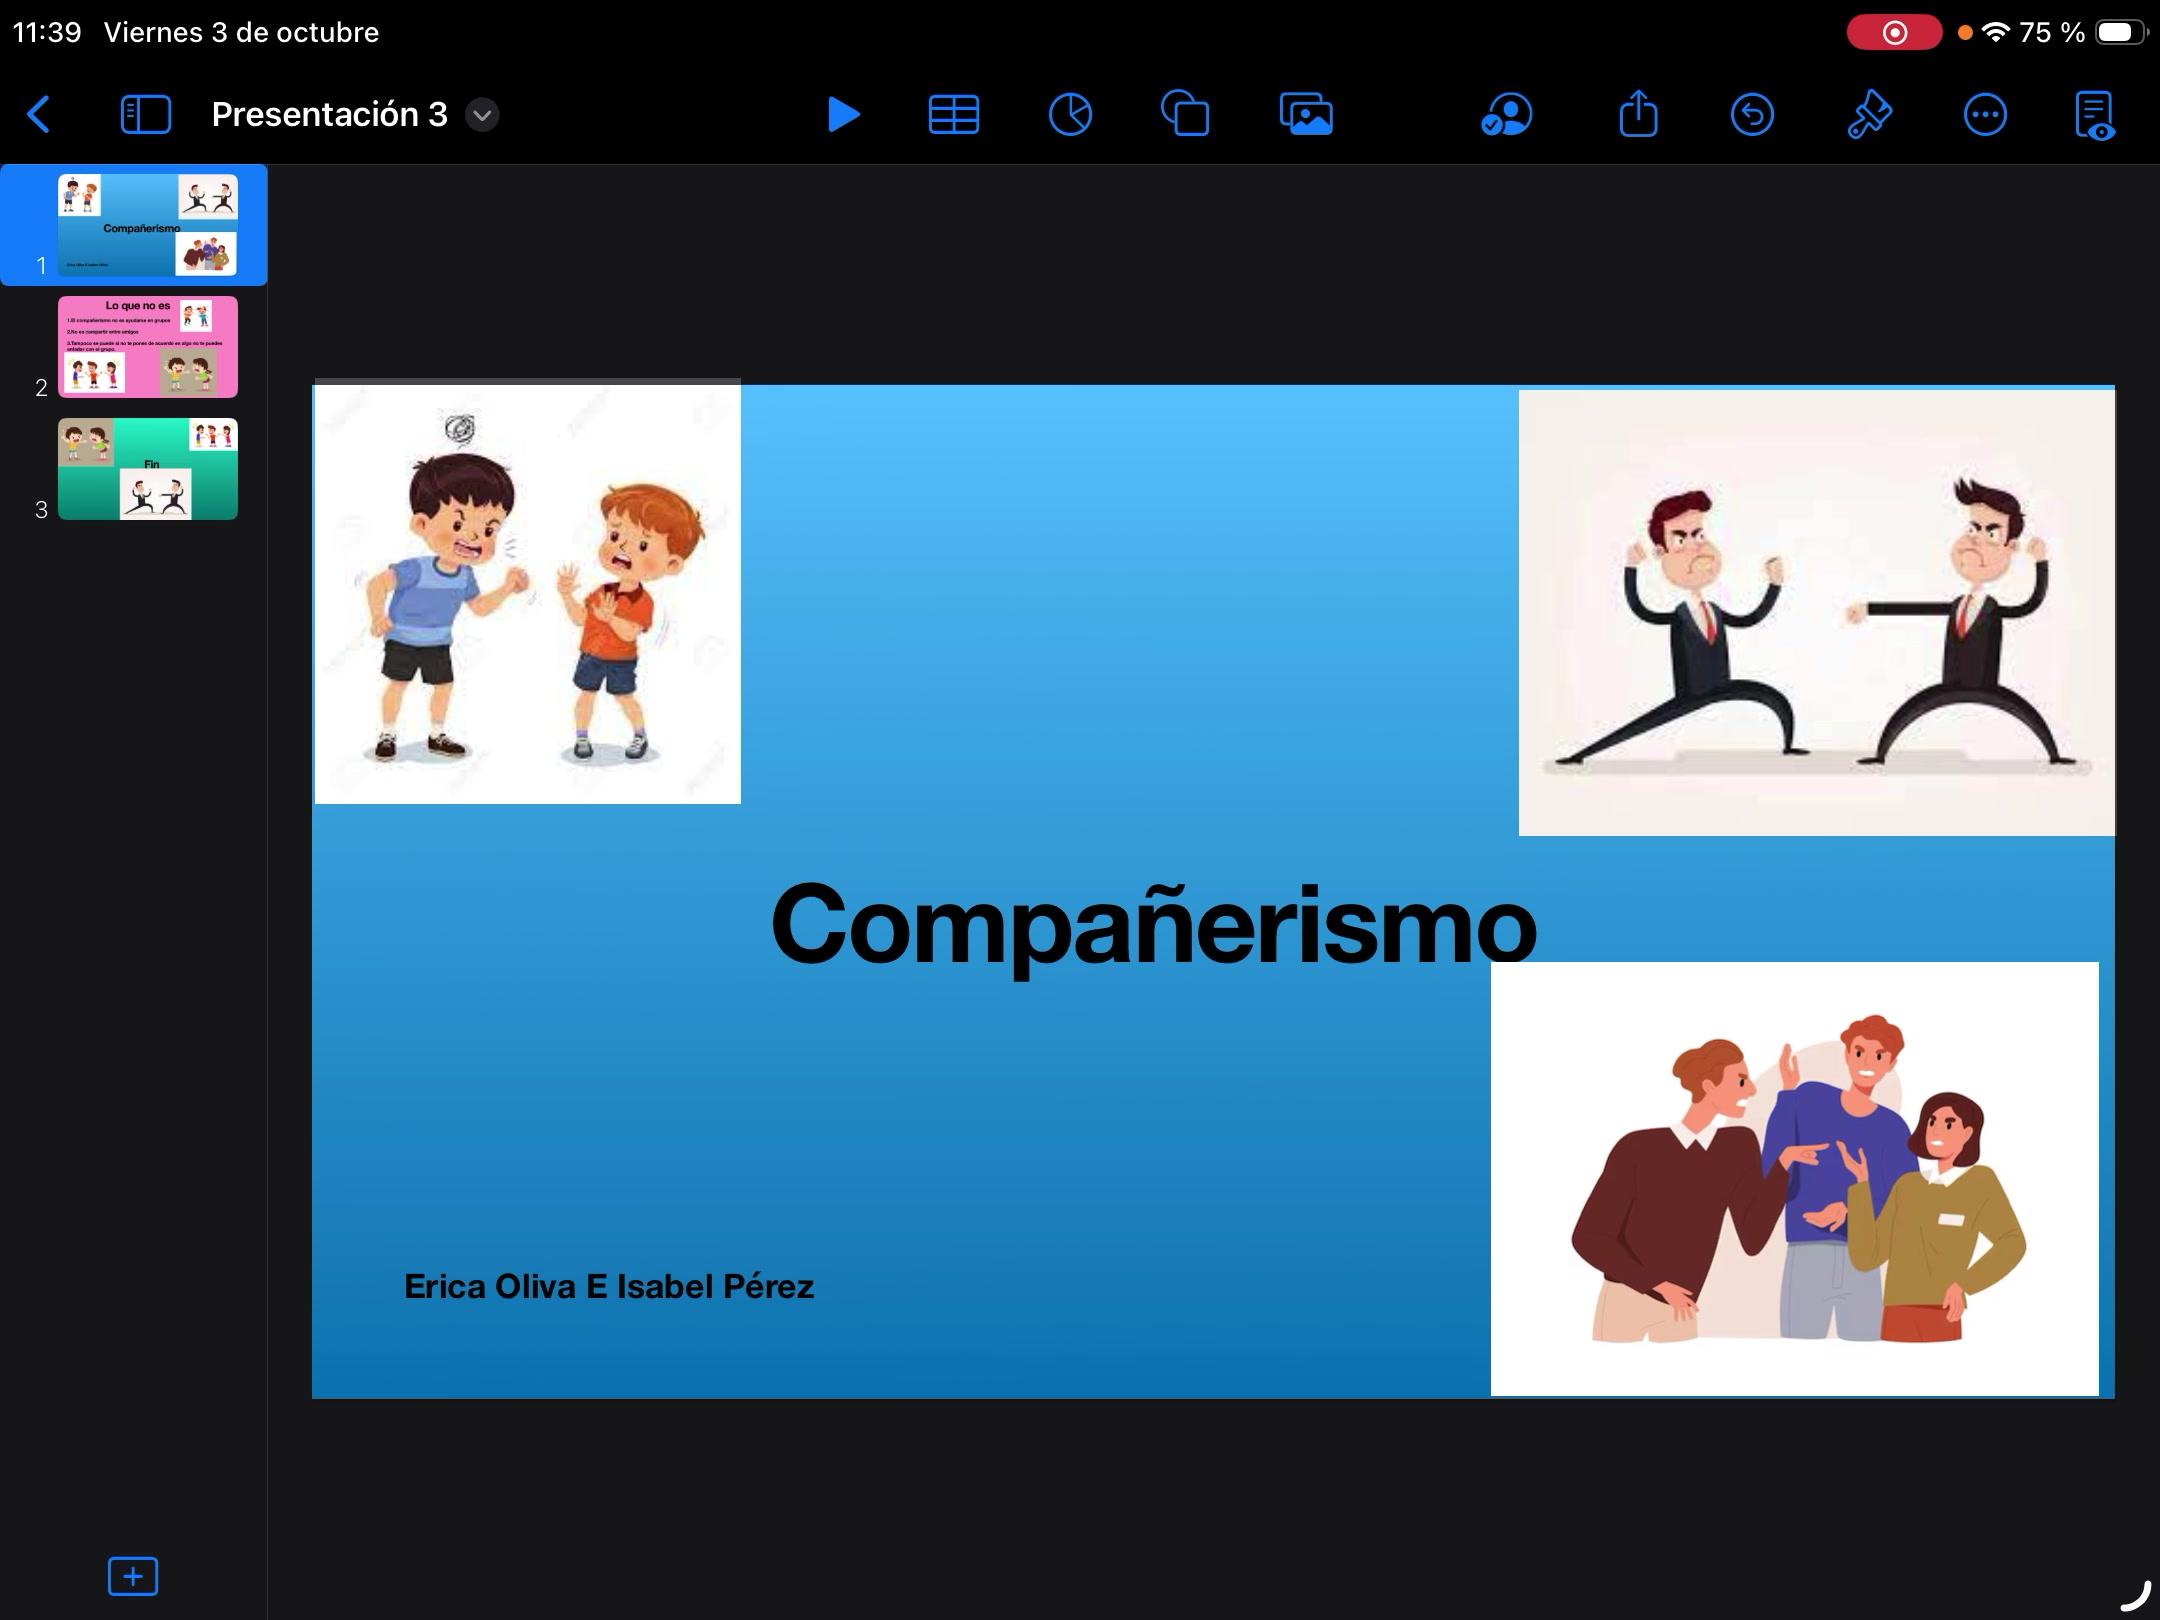Select slide 3 Fin thumbnail
The height and width of the screenshot is (1620, 2160).
(147, 469)
